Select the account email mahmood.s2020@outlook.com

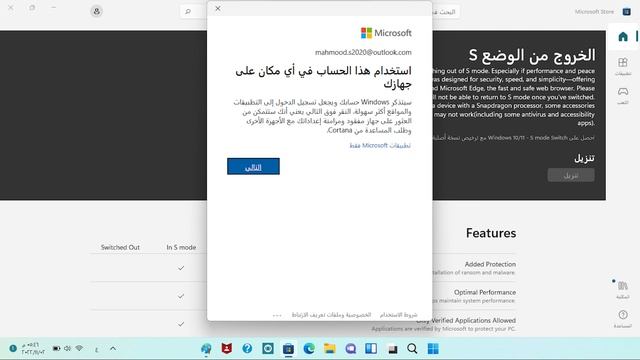pos(363,52)
